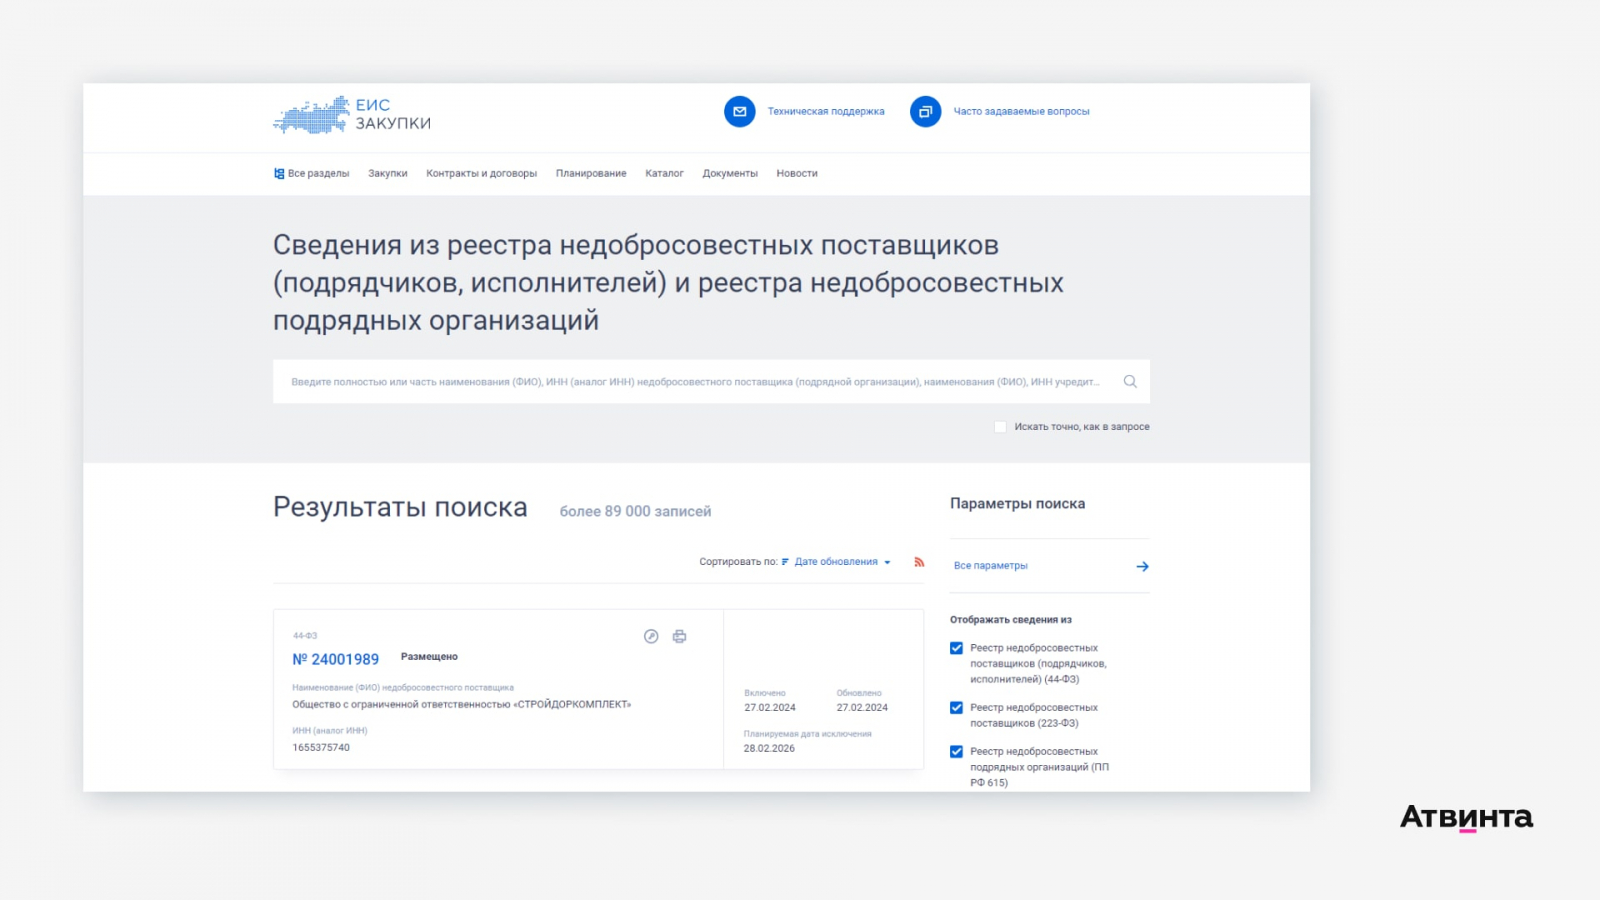Click the sort order icon beside Сортировать по
The image size is (1600, 900).
pyautogui.click(x=786, y=562)
